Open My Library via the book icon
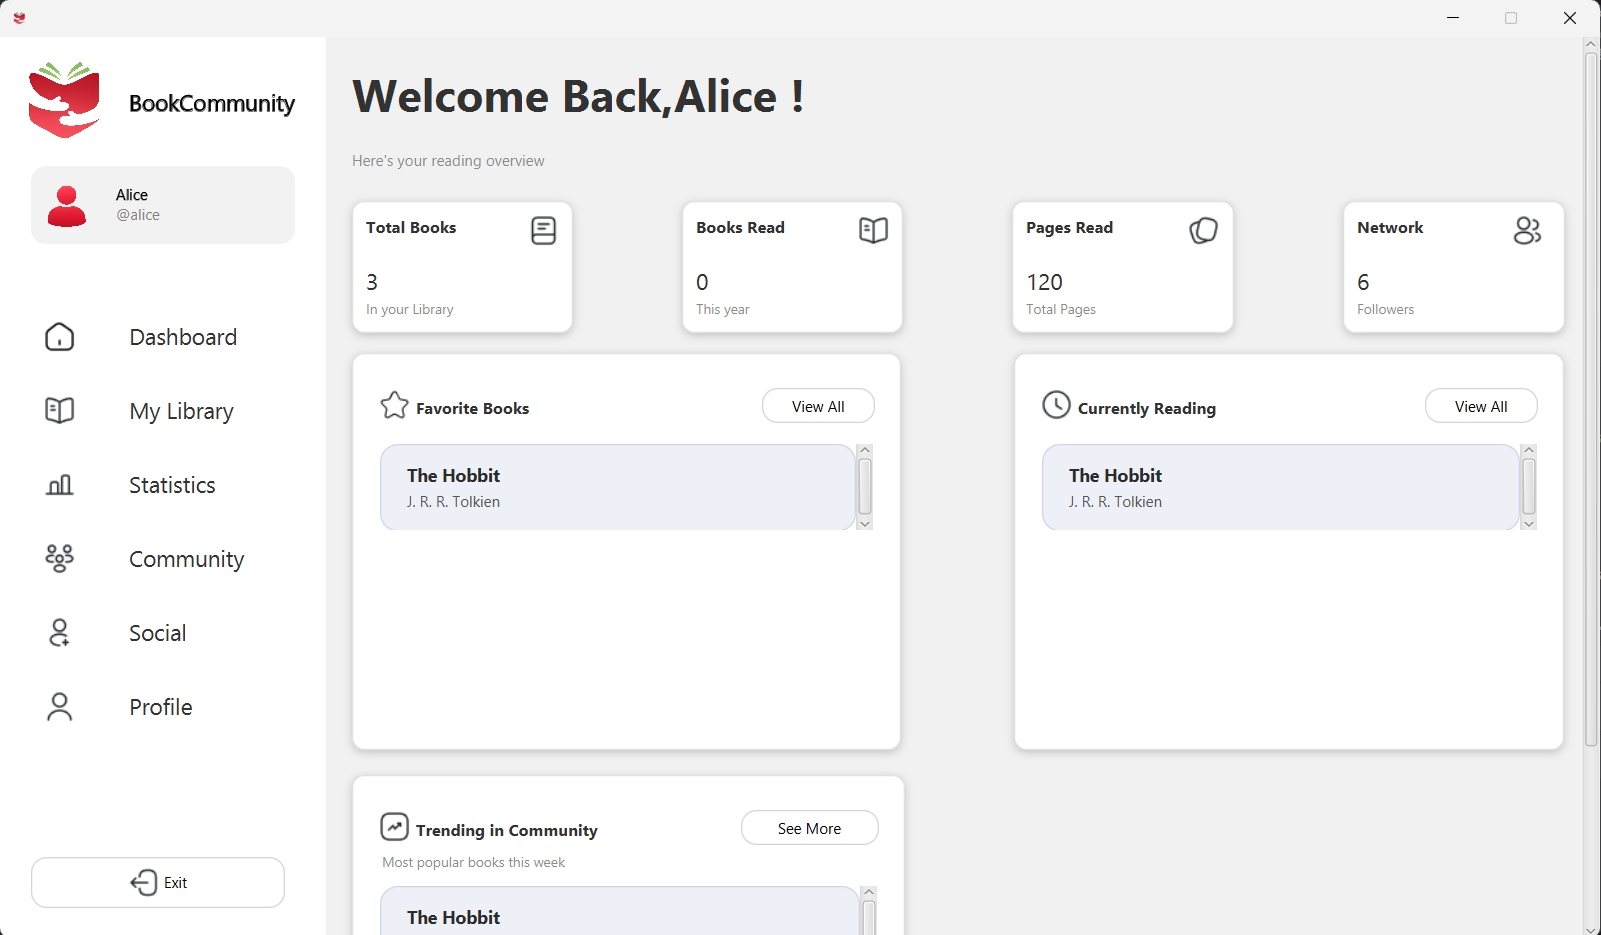This screenshot has height=935, width=1601. (x=60, y=411)
